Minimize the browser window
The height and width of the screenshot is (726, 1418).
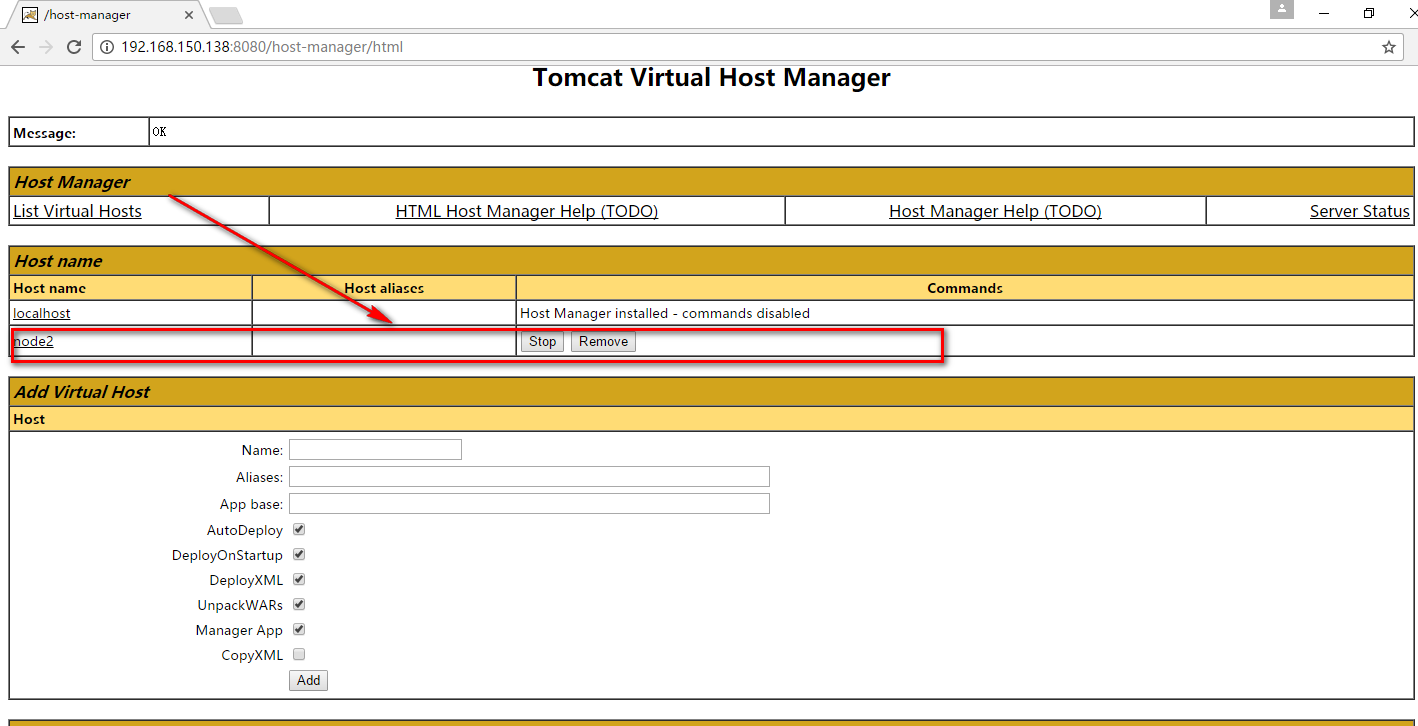click(1325, 12)
